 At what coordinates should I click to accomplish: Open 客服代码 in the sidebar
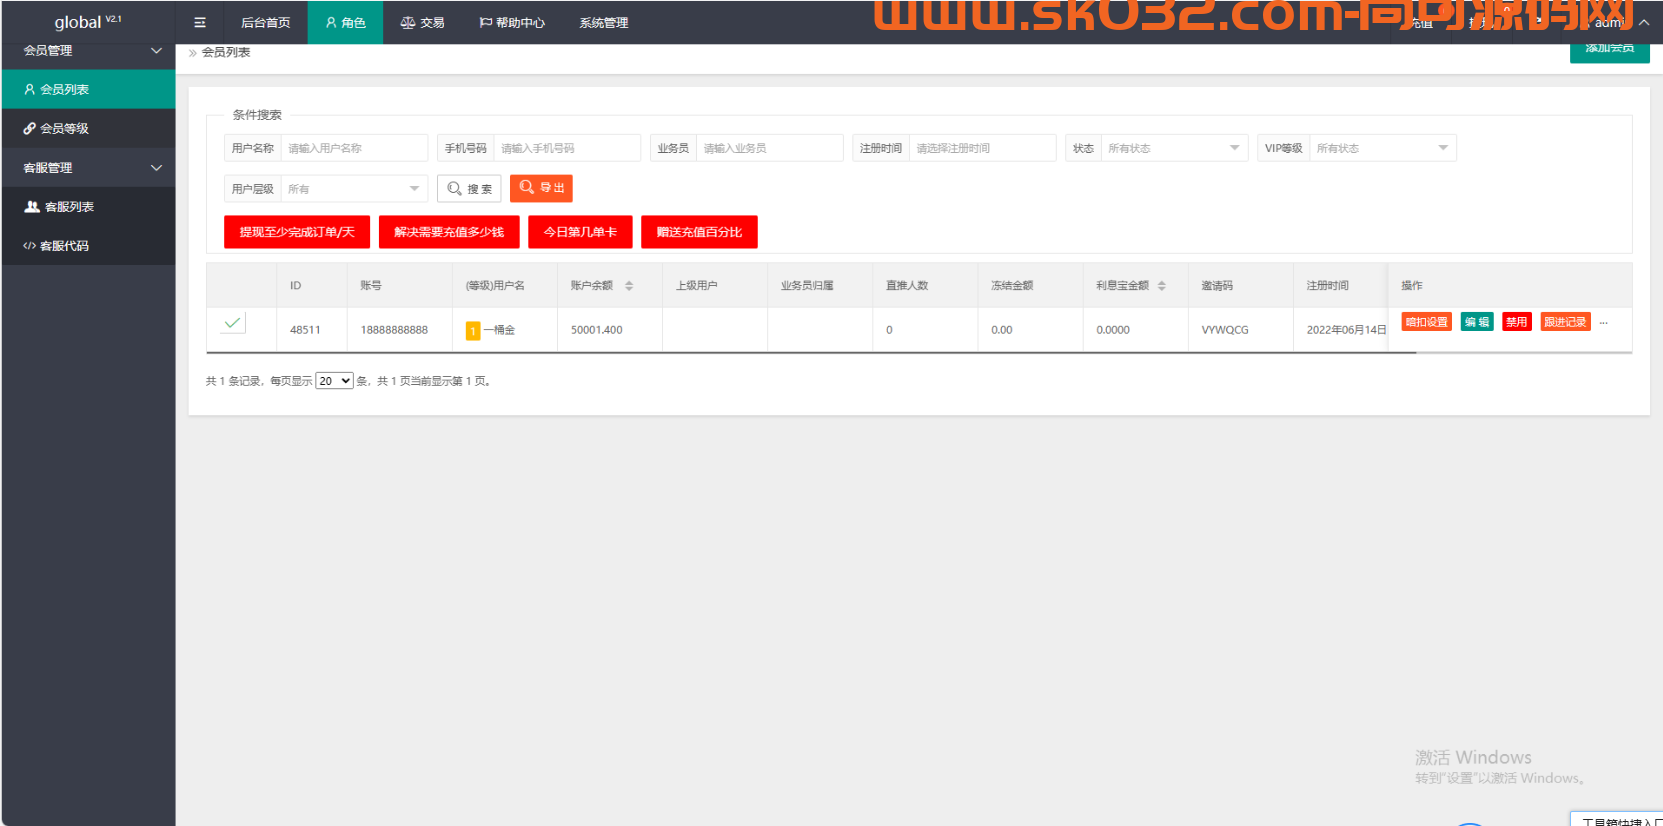(88, 246)
